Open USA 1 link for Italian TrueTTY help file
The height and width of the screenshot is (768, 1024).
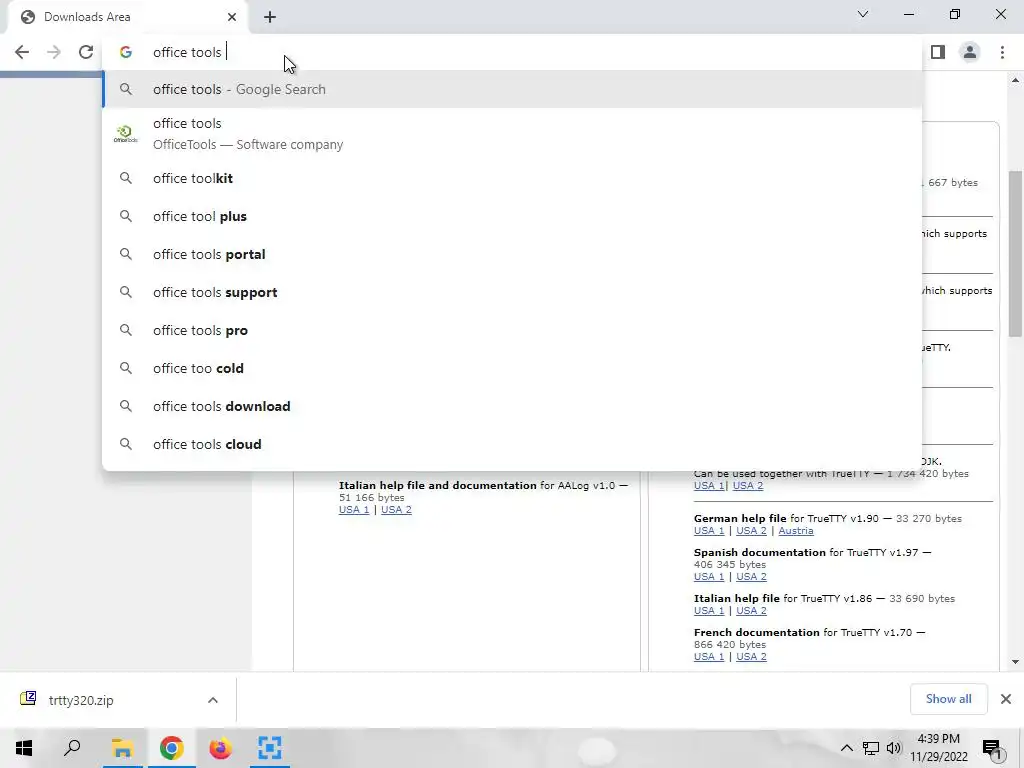tap(709, 611)
